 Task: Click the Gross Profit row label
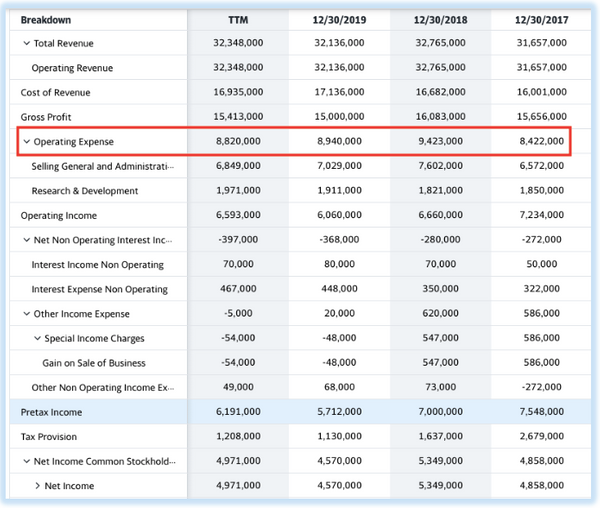click(46, 117)
